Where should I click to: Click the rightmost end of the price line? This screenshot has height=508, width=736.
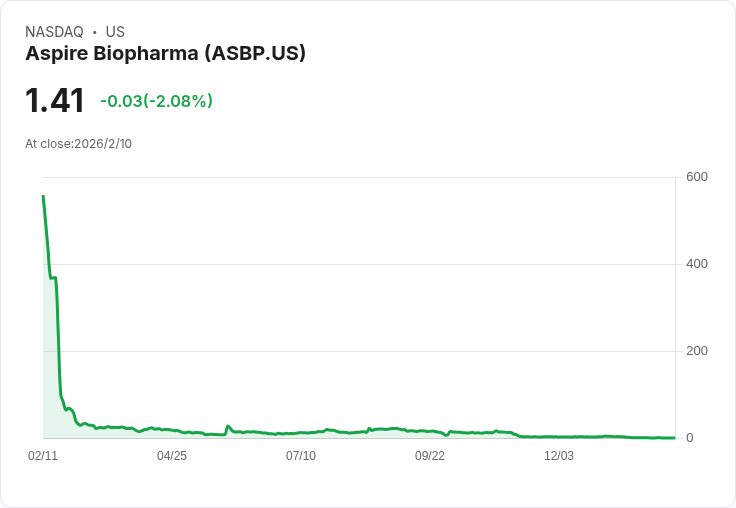[674, 438]
